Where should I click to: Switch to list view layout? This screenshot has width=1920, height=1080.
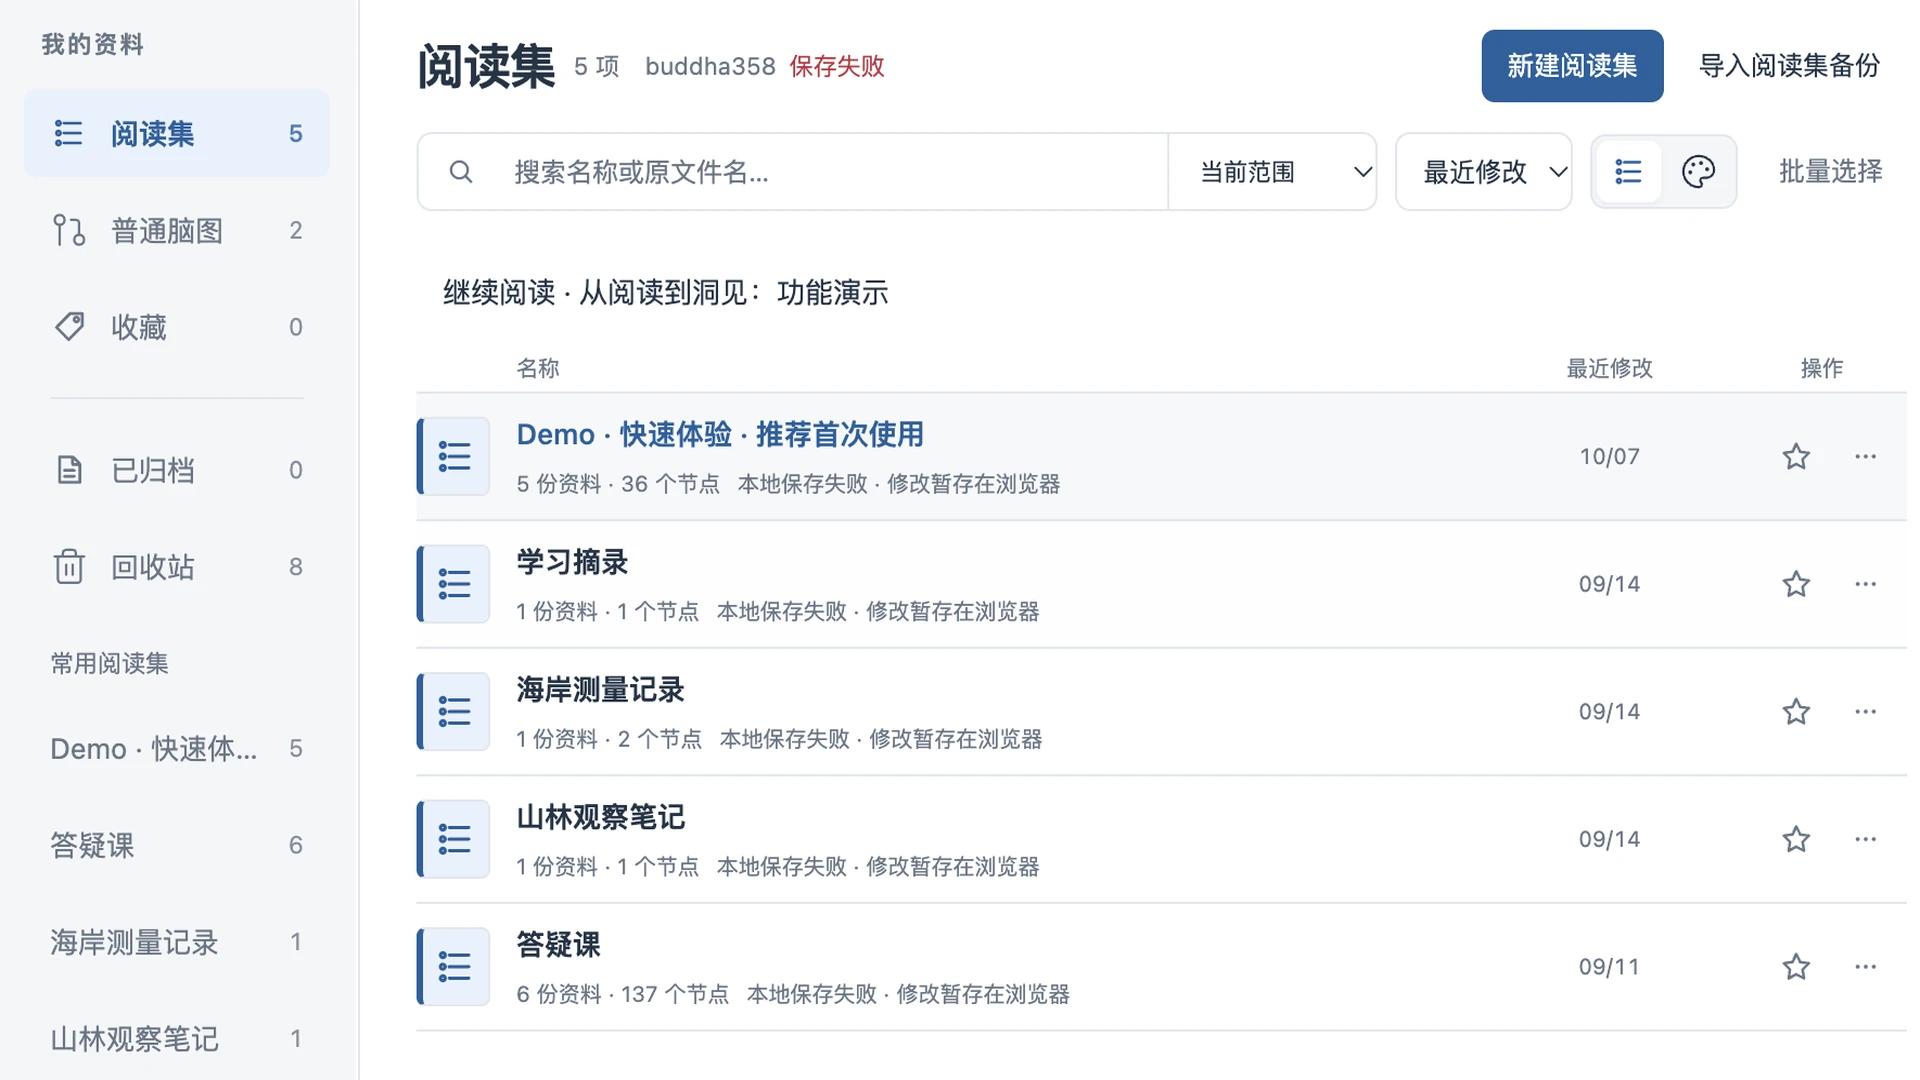click(x=1628, y=172)
